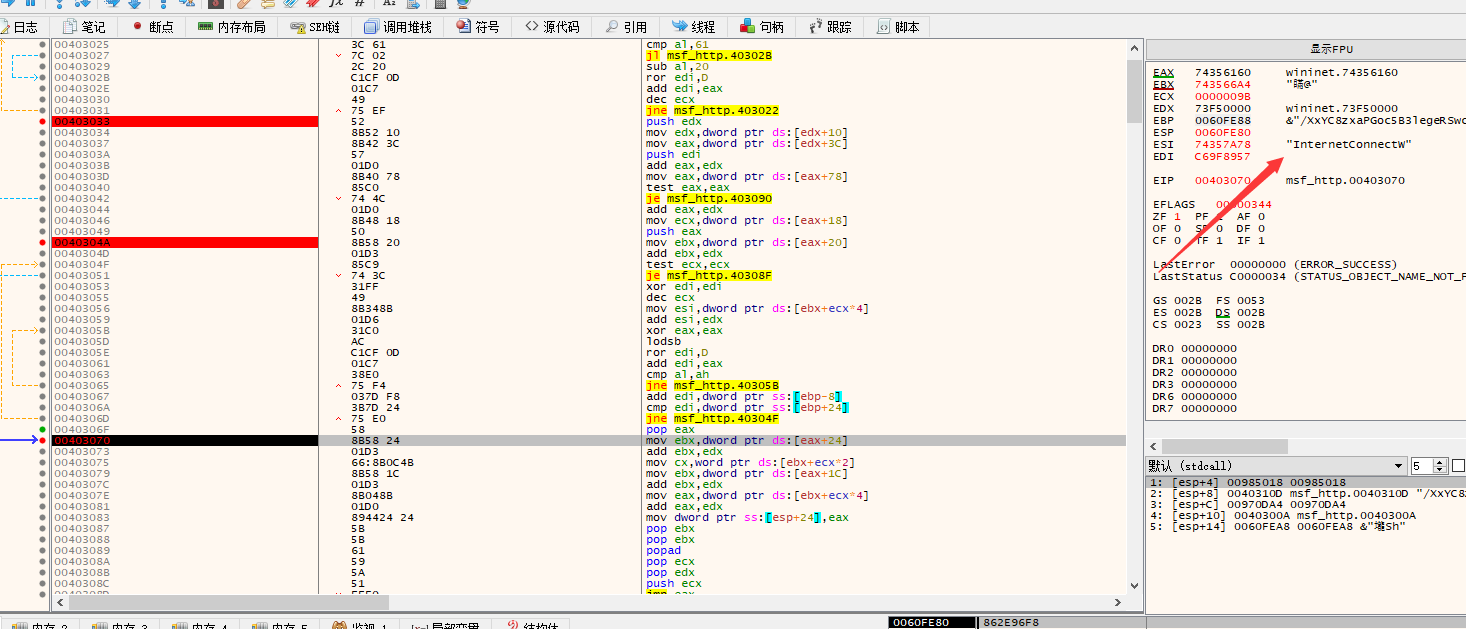Click the highlighted stack address 0060FE80
1466x629 pixels.
(x=932, y=622)
